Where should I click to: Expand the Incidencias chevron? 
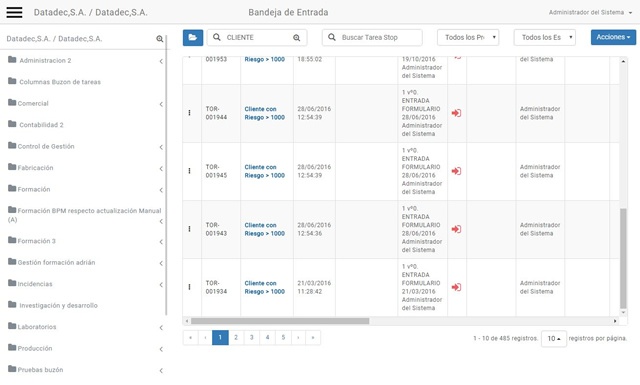(161, 285)
